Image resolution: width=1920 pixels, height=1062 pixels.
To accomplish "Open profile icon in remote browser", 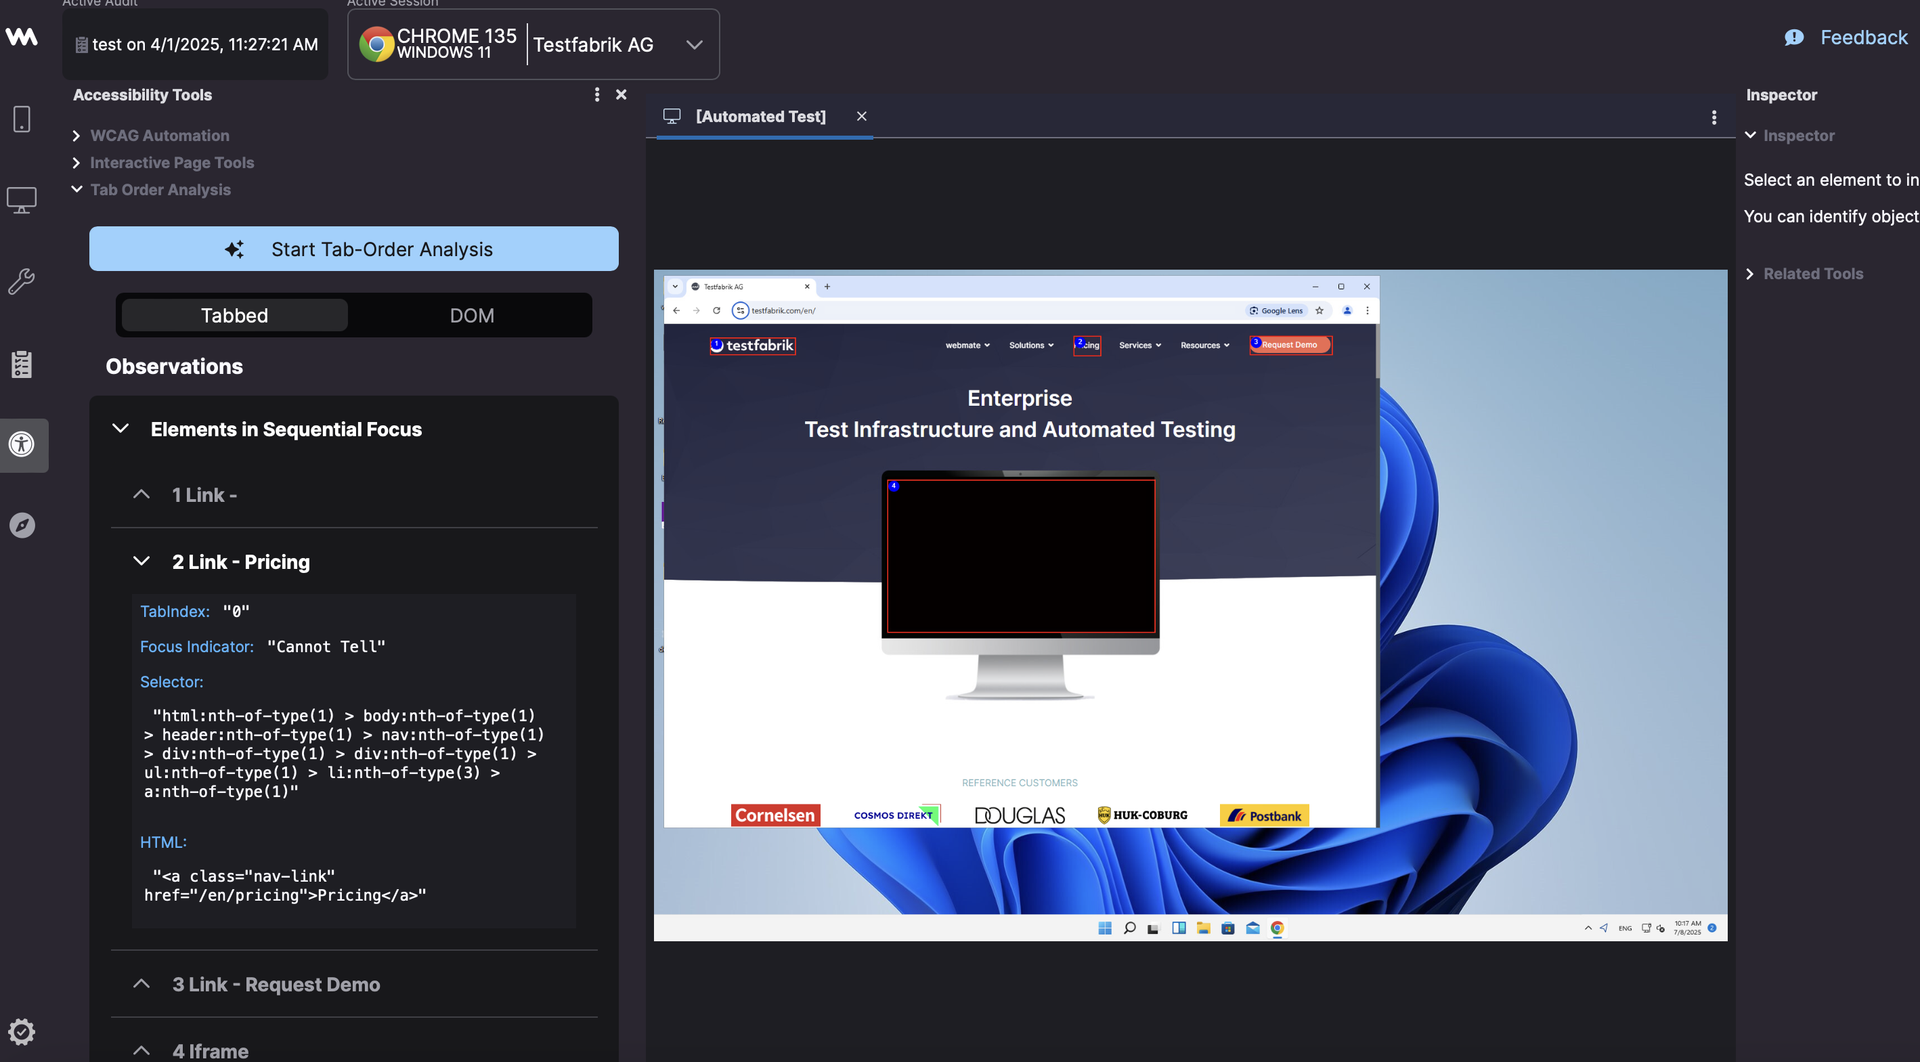I will coord(1347,310).
